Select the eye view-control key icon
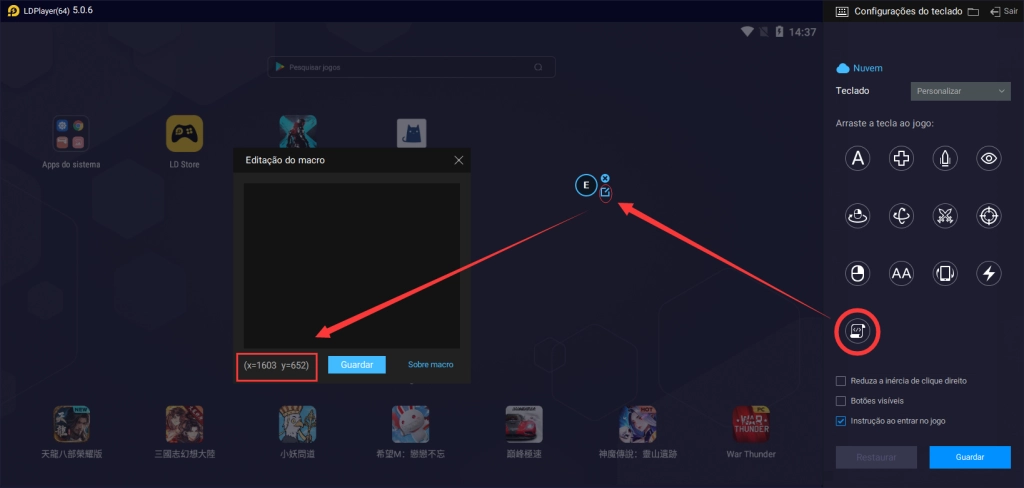 (989, 158)
